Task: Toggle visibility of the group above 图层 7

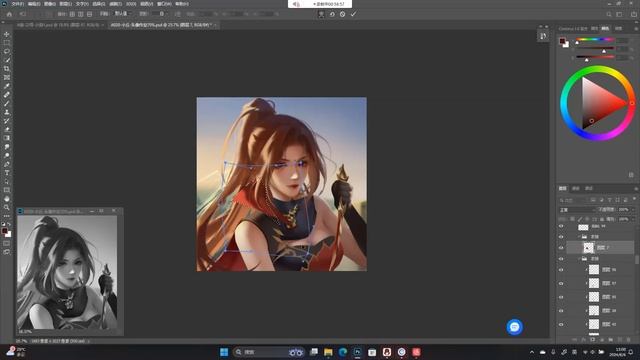Action: (561, 237)
